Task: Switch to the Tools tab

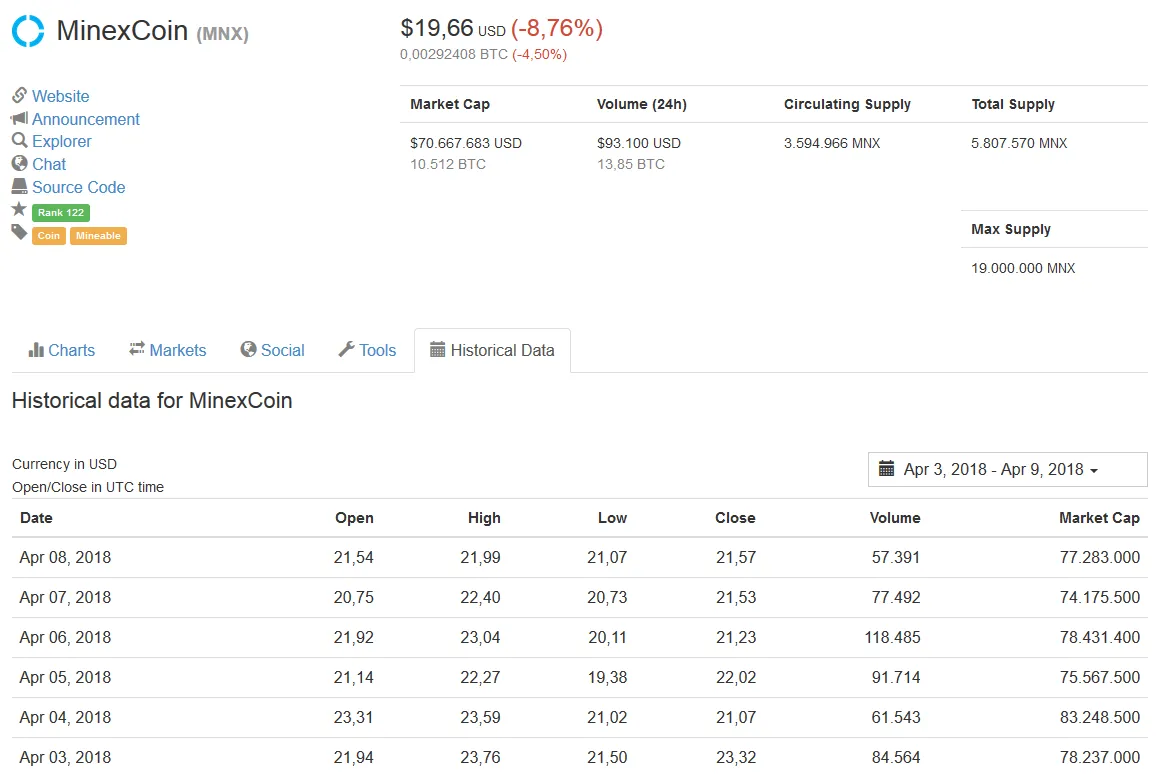Action: pyautogui.click(x=367, y=350)
